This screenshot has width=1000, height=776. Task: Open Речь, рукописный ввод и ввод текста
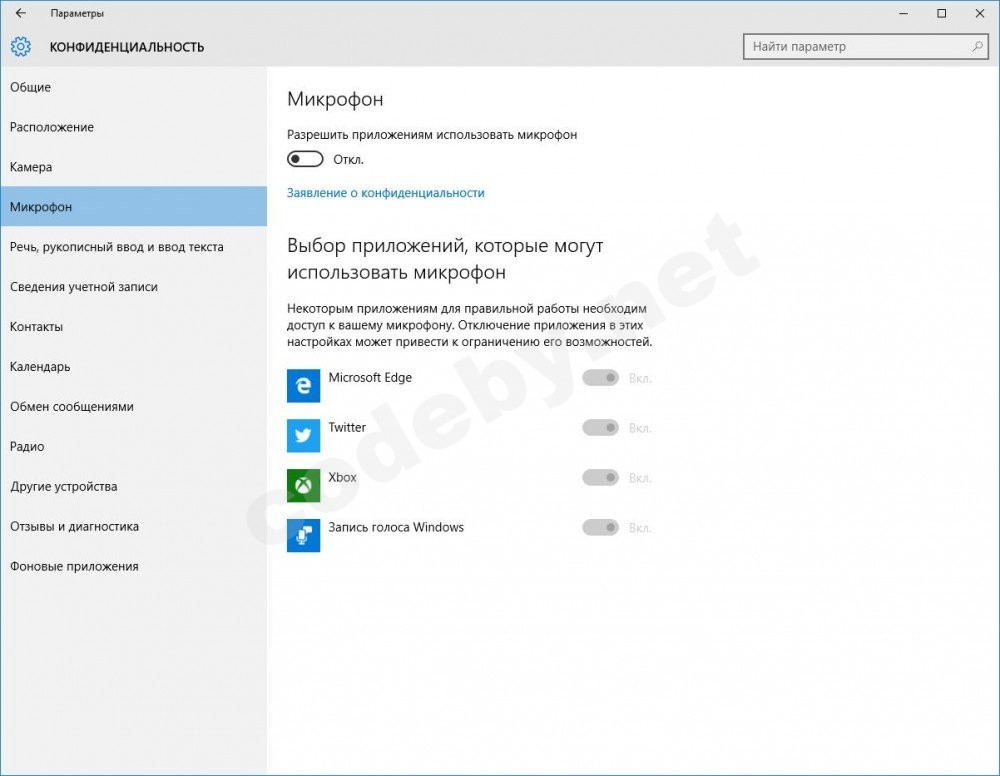(133, 247)
